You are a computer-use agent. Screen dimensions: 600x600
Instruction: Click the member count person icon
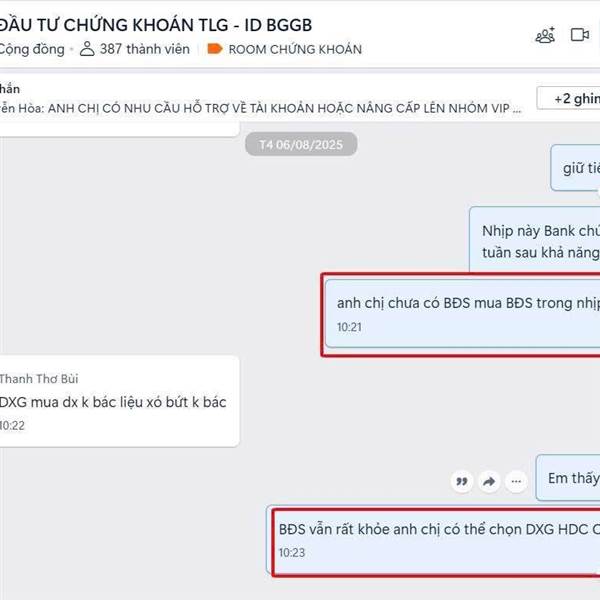[87, 49]
